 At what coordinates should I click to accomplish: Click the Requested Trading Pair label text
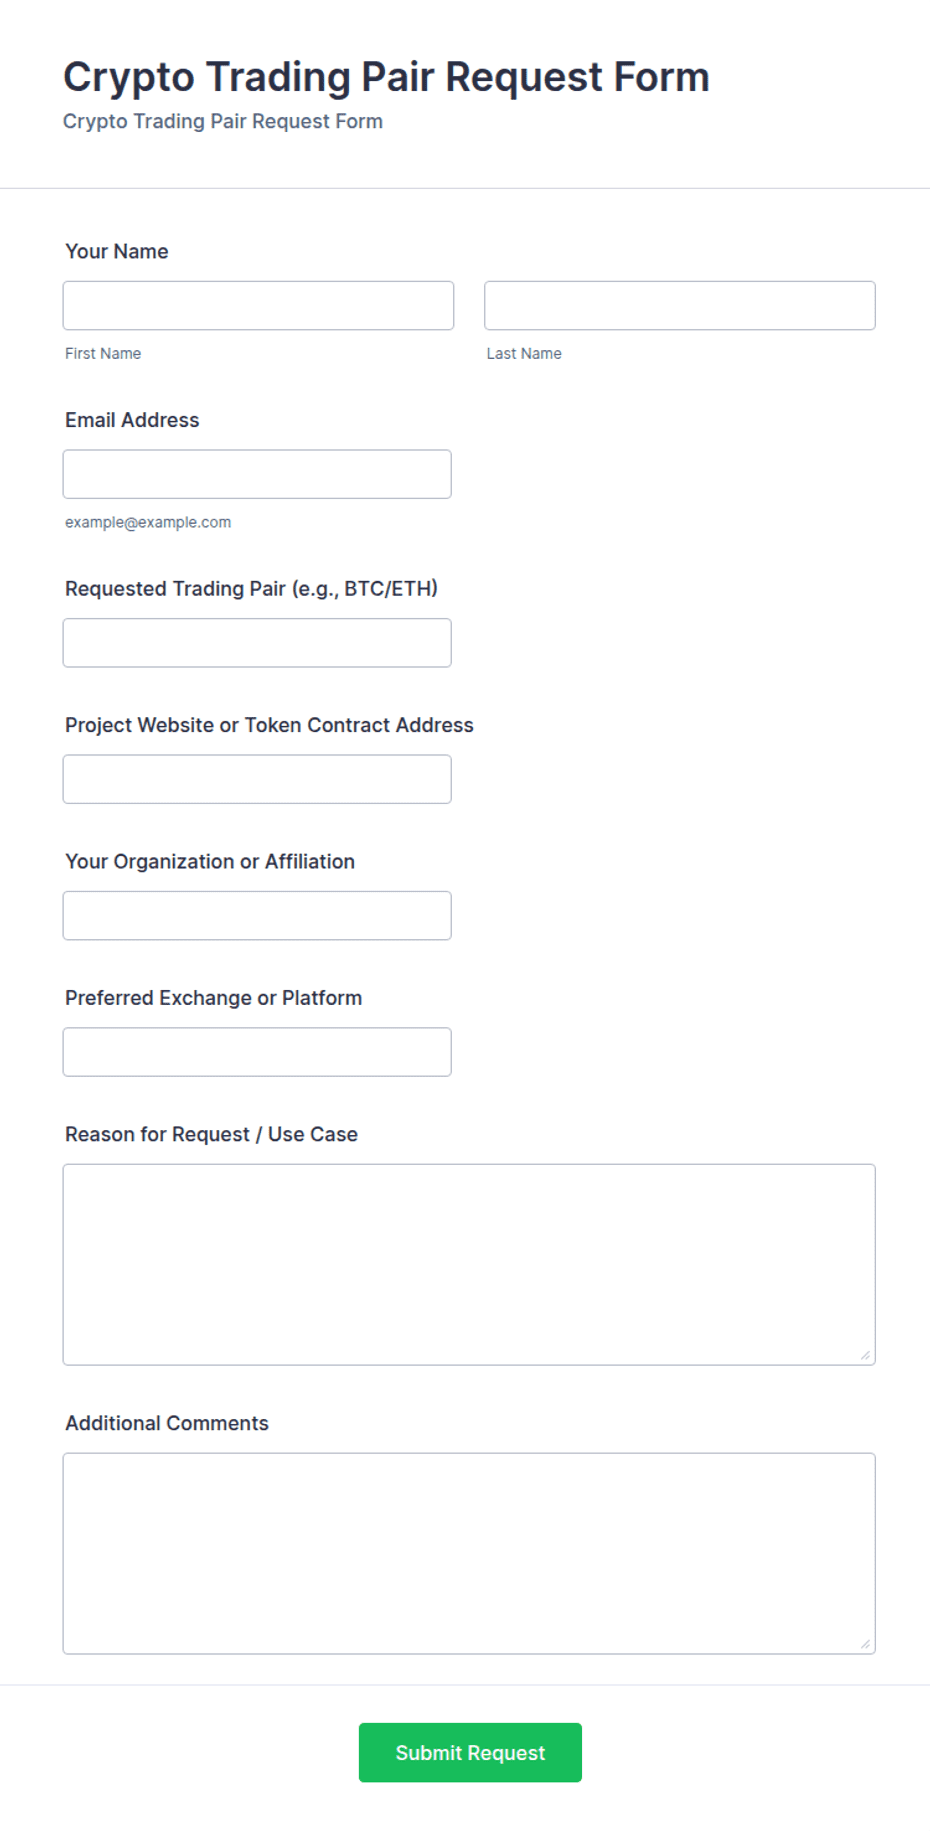[x=251, y=589]
